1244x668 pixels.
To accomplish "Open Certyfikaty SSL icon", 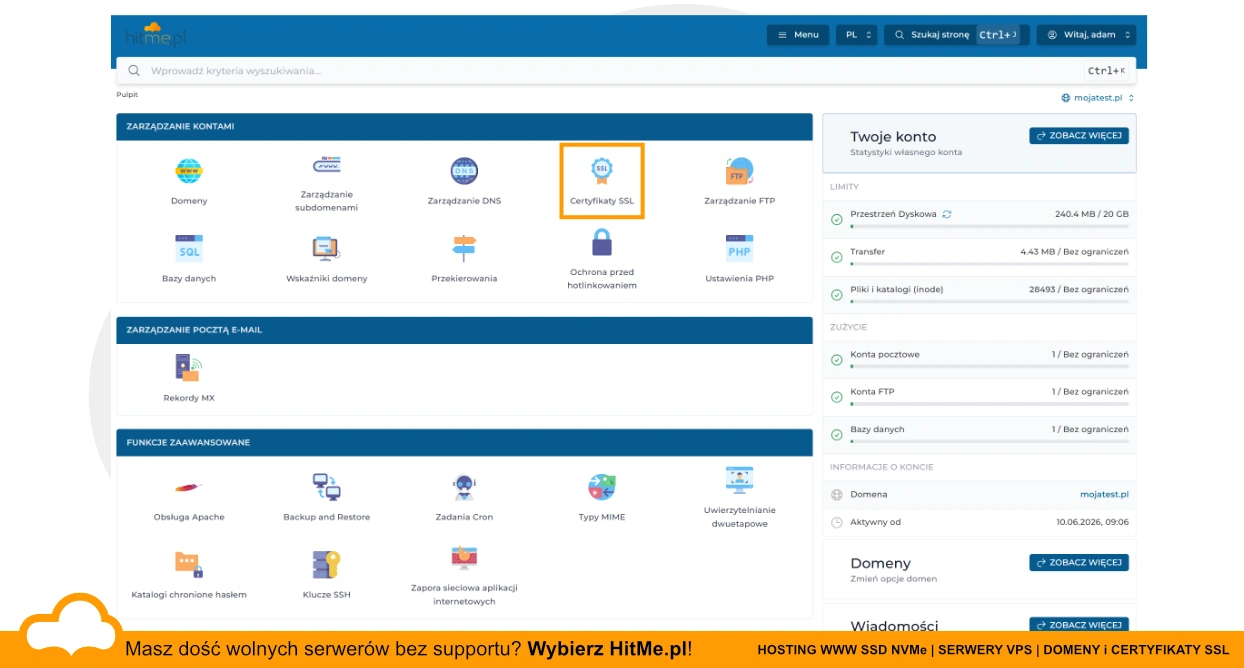I will (x=601, y=171).
